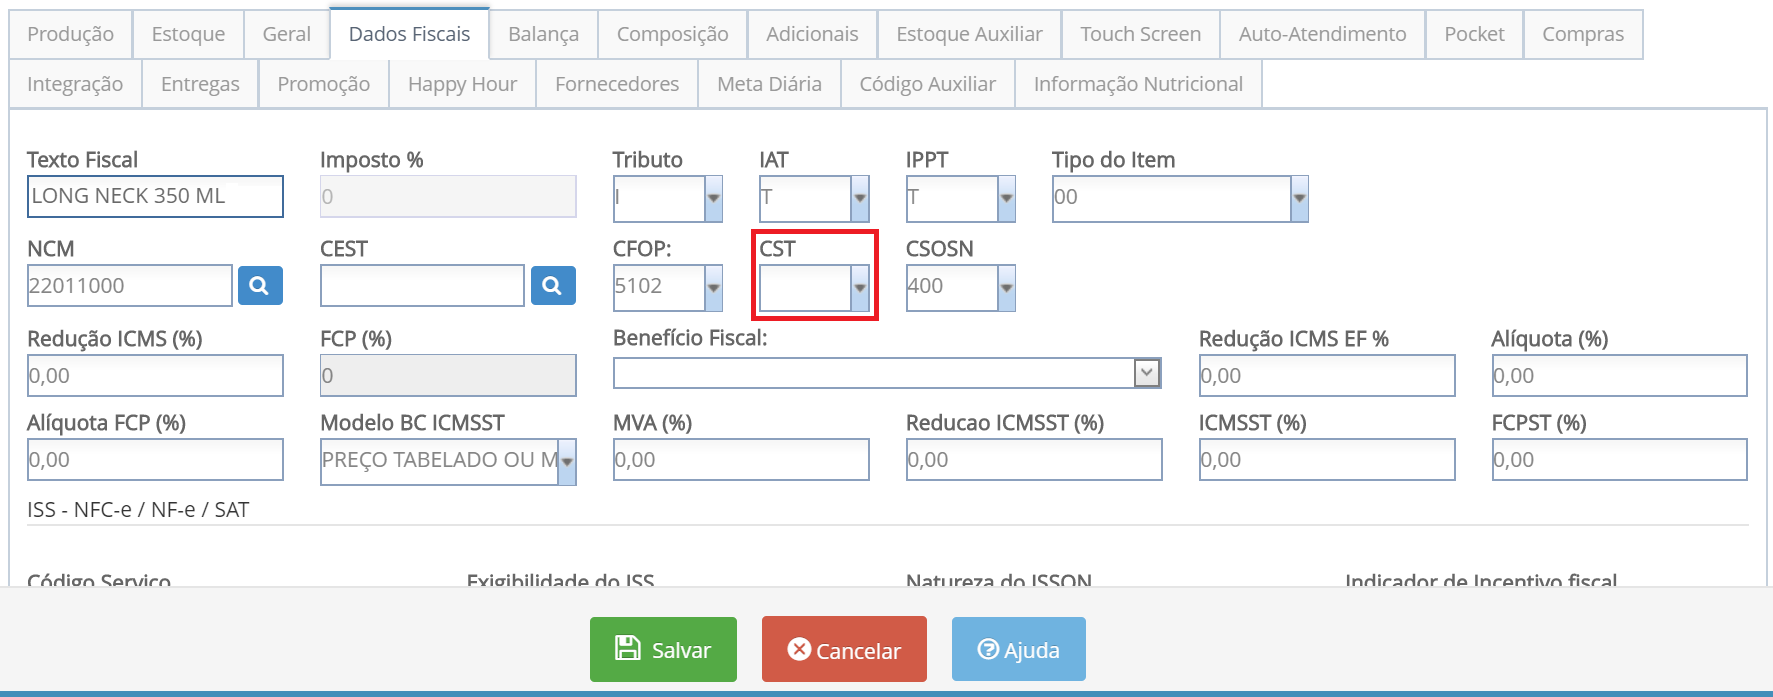Click the MVA (%) field

tap(741, 460)
